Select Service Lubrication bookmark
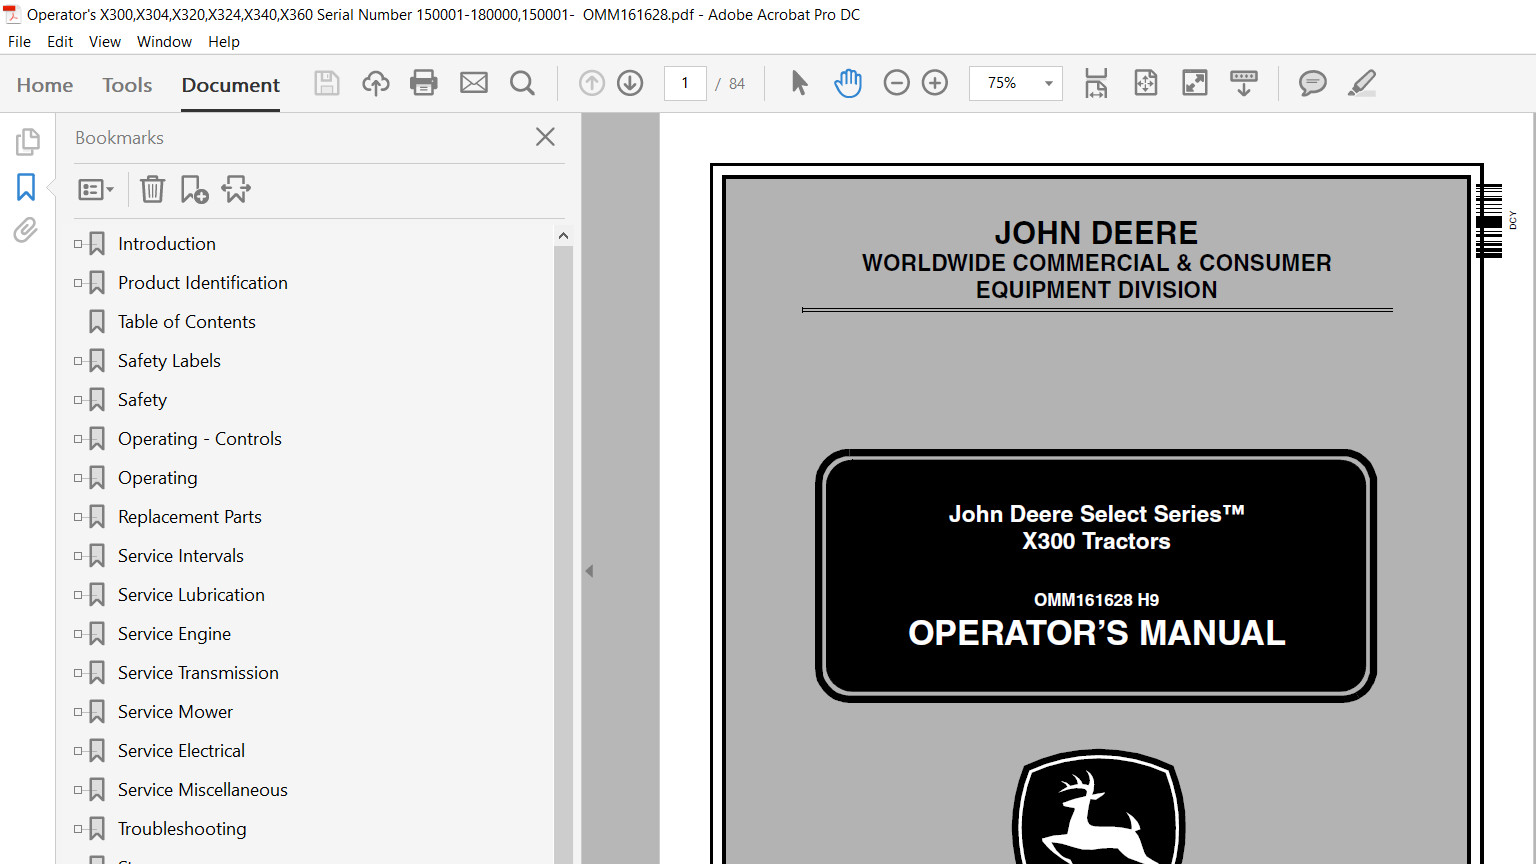The width and height of the screenshot is (1536, 864). (191, 594)
